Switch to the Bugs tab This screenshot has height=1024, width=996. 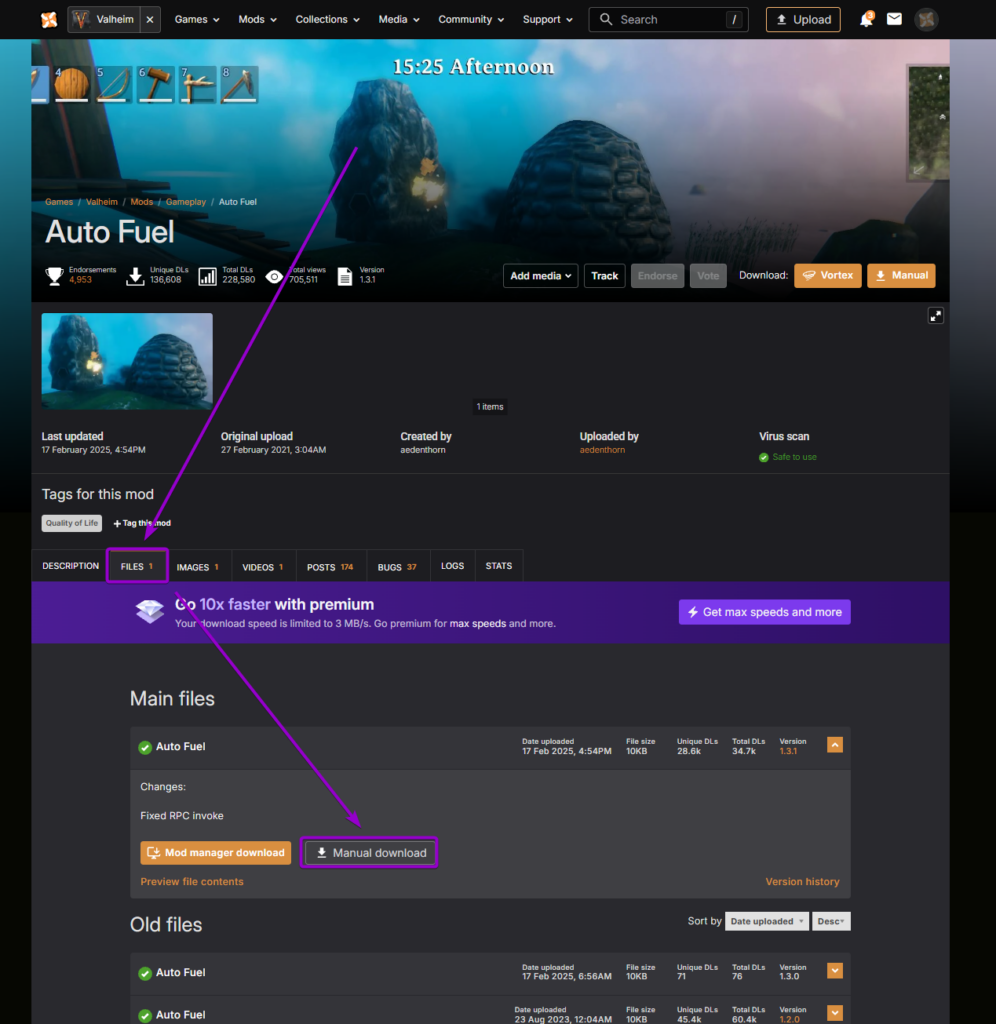397,567
